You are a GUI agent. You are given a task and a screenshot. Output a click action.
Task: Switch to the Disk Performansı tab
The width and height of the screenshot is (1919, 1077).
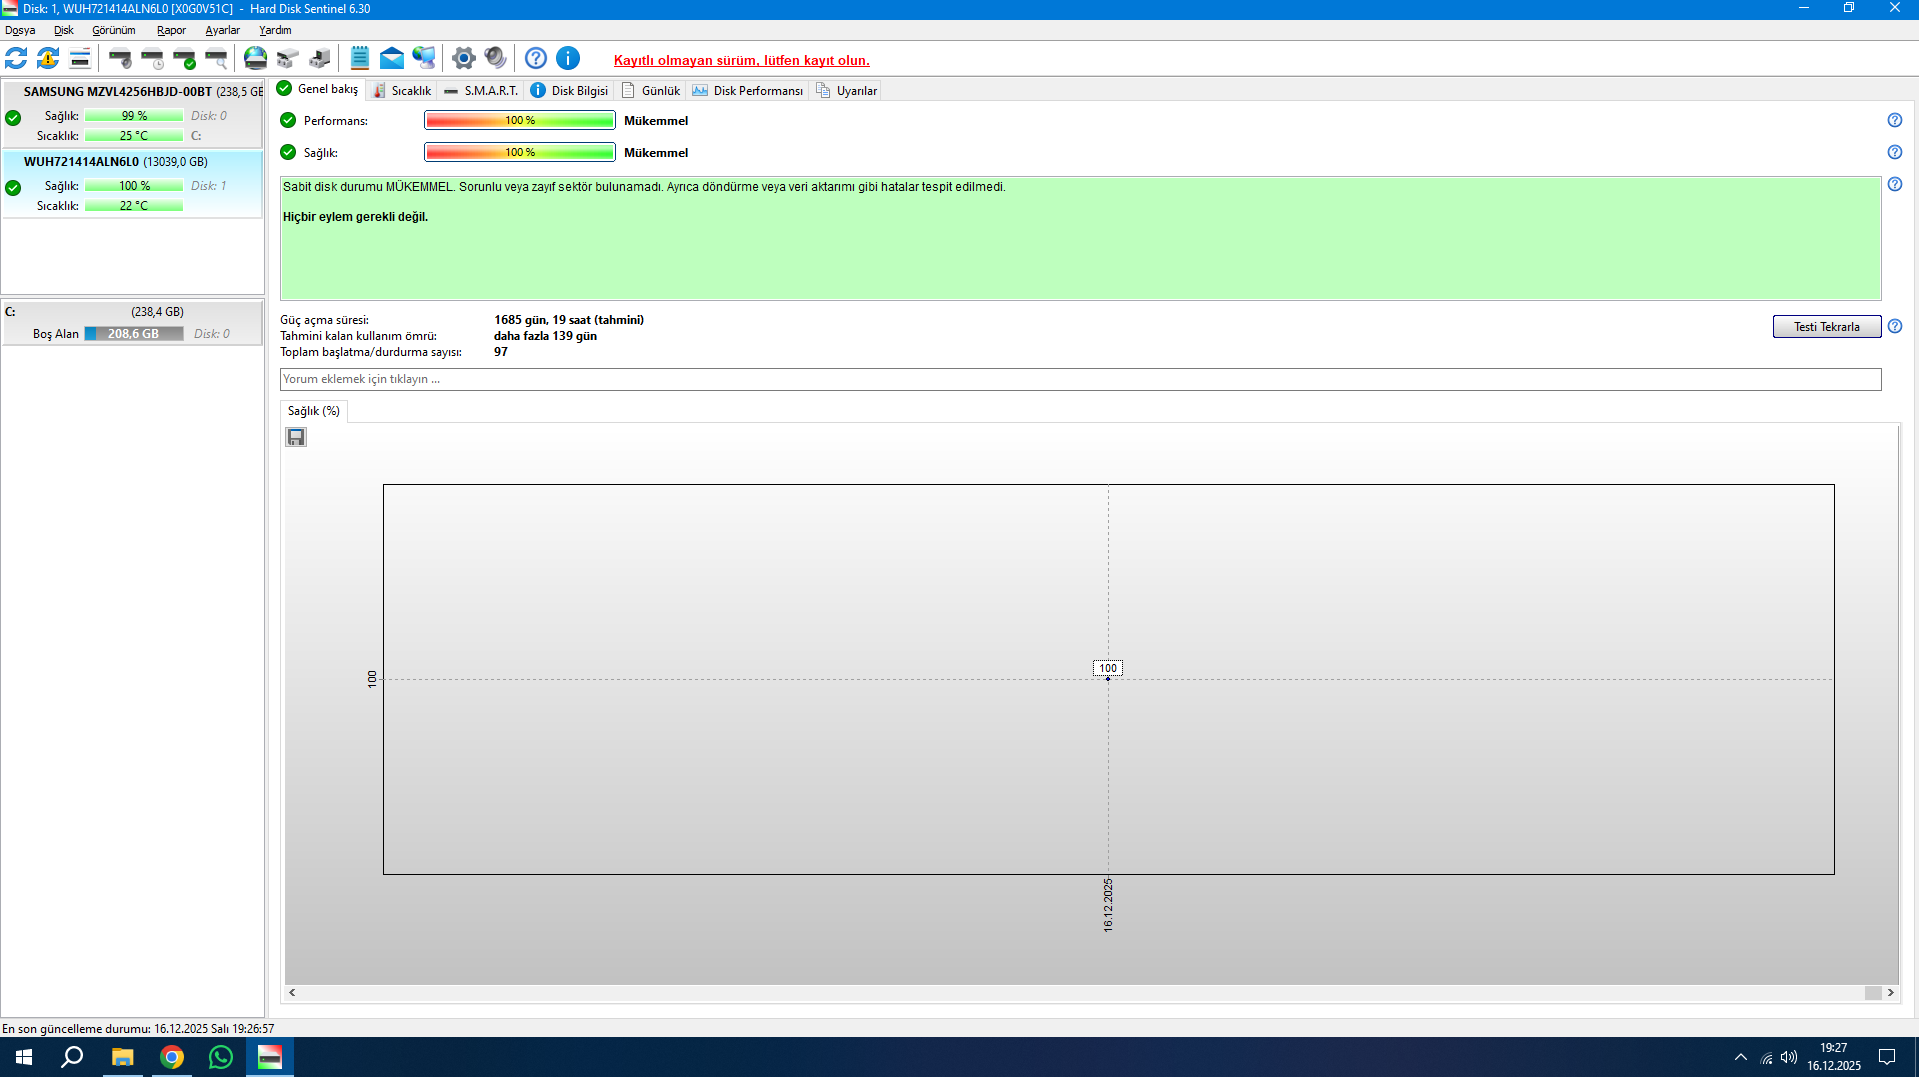748,91
